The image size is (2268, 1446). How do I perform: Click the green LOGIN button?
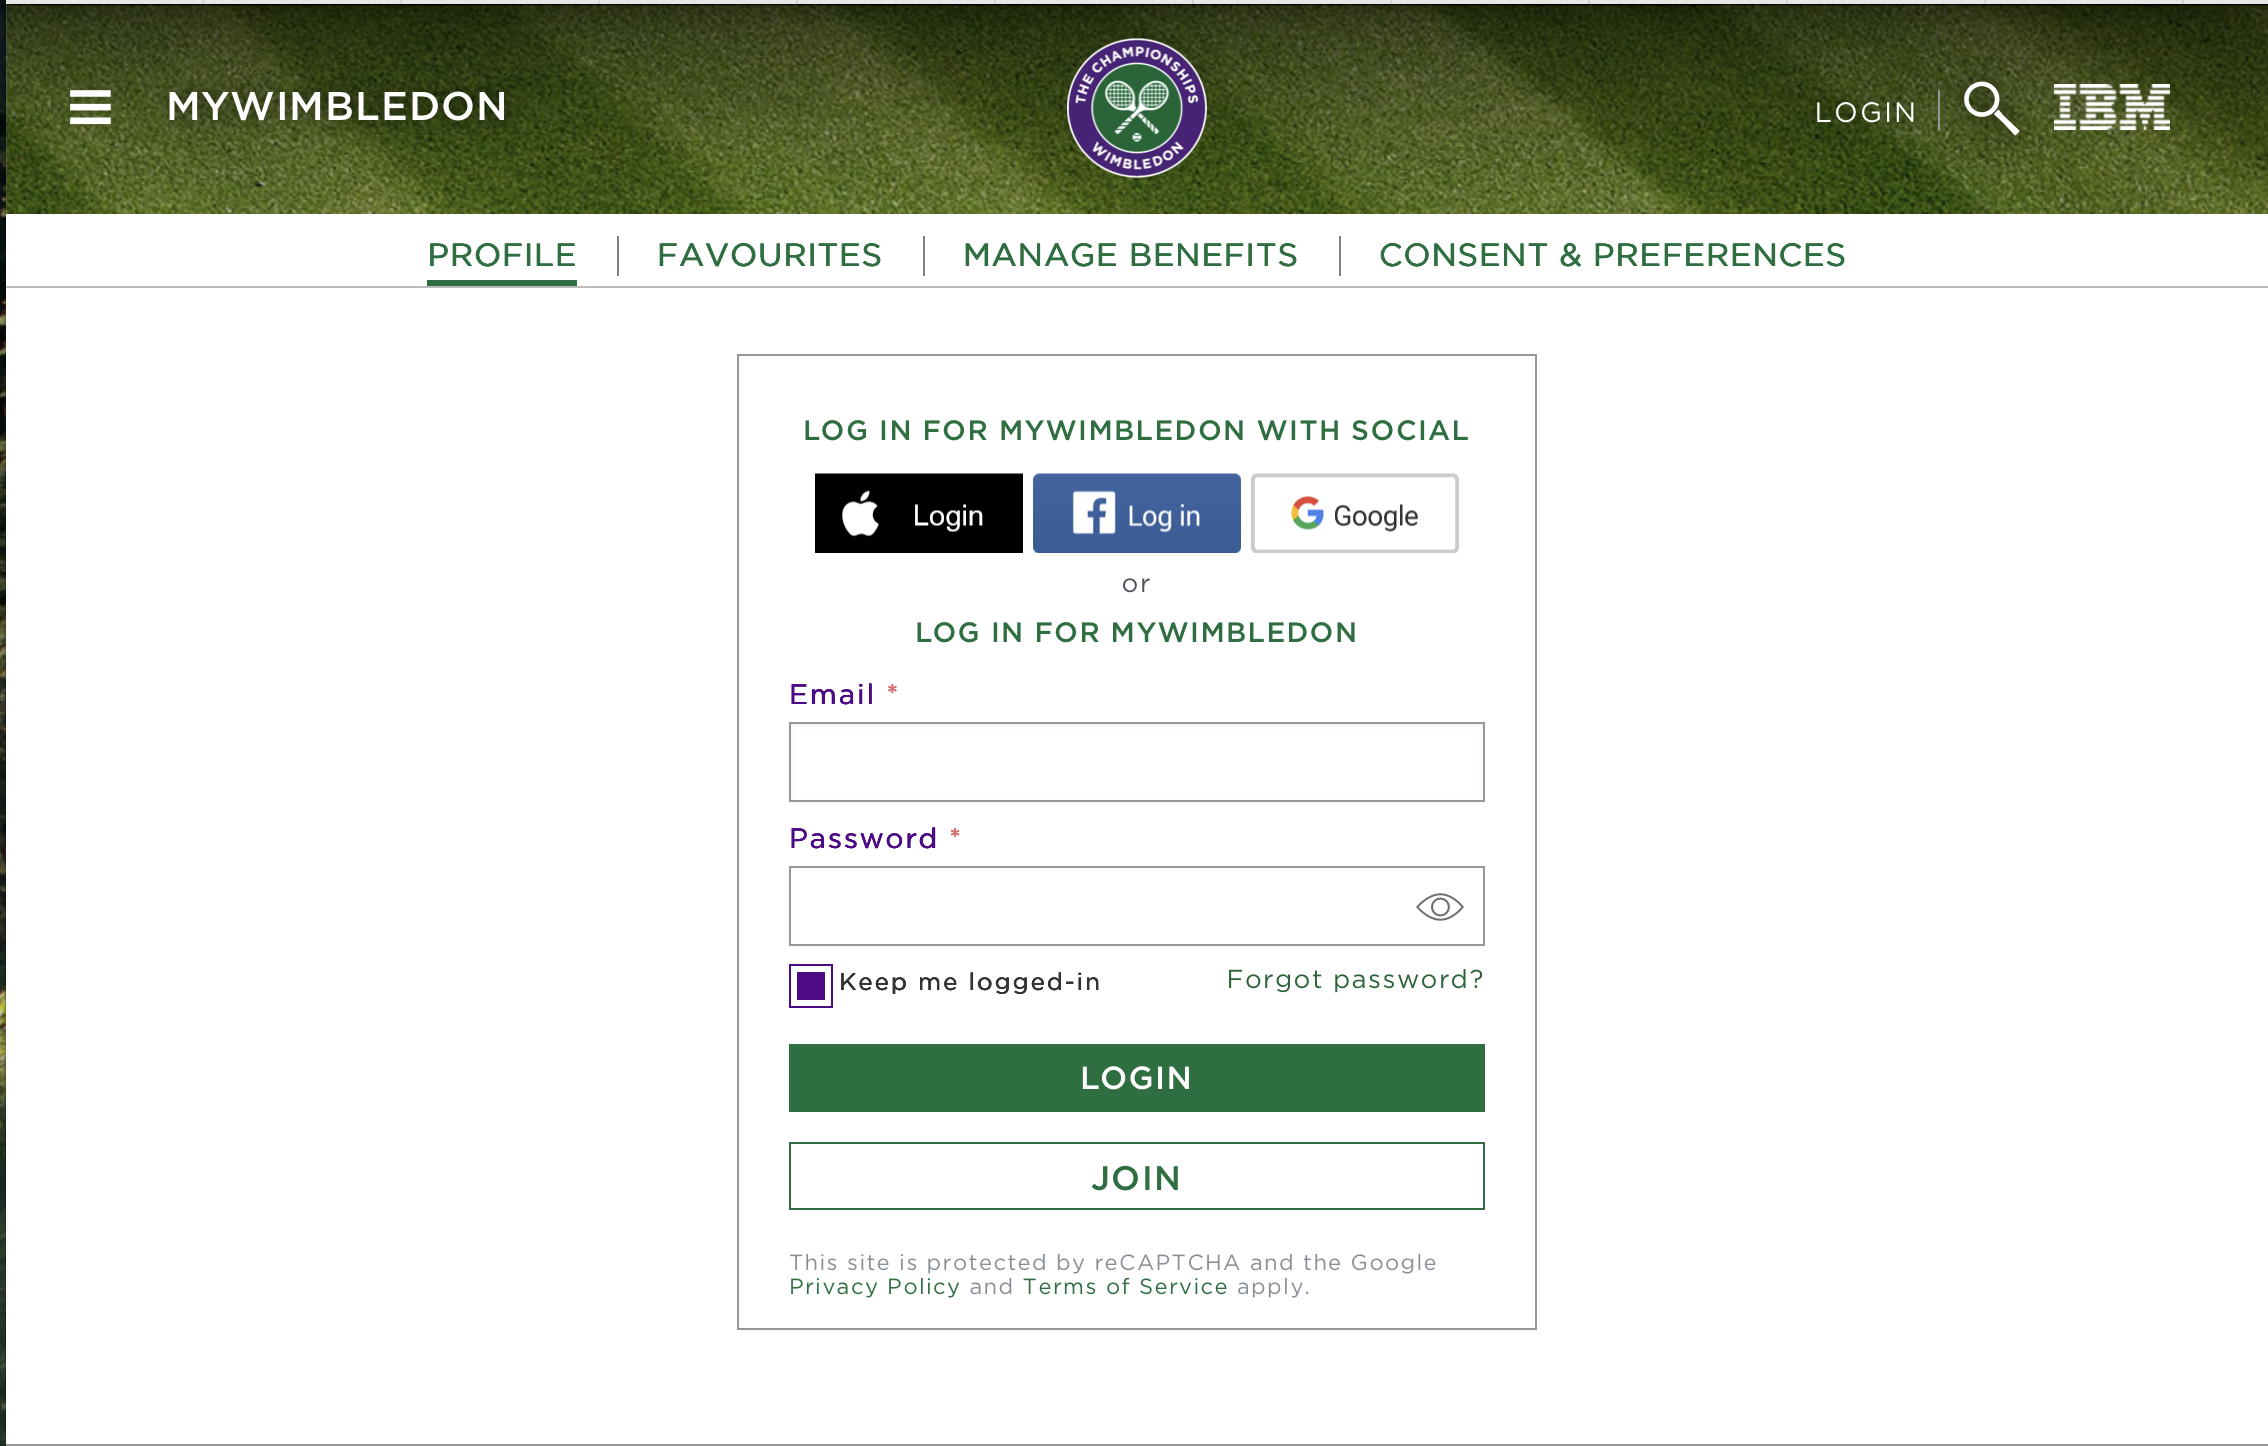click(1136, 1078)
